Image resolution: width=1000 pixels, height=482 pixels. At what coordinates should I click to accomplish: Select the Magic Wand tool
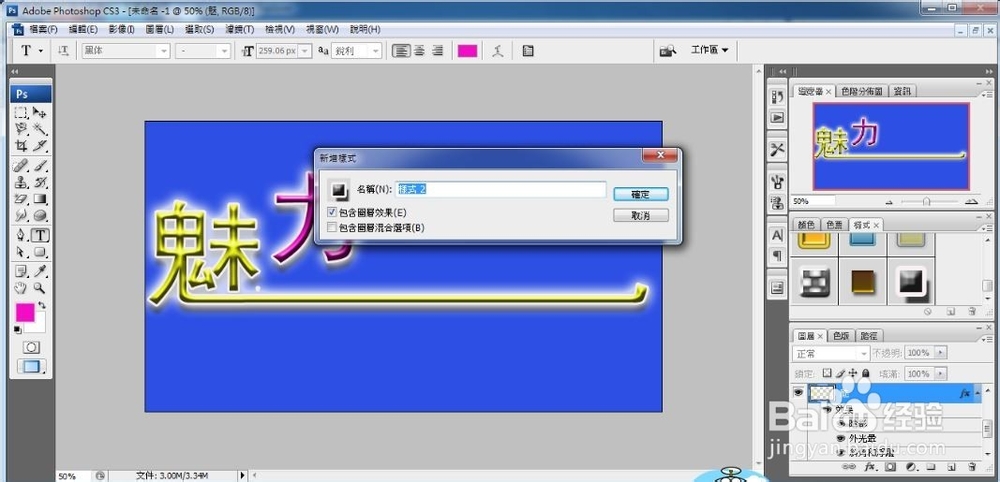(40, 129)
